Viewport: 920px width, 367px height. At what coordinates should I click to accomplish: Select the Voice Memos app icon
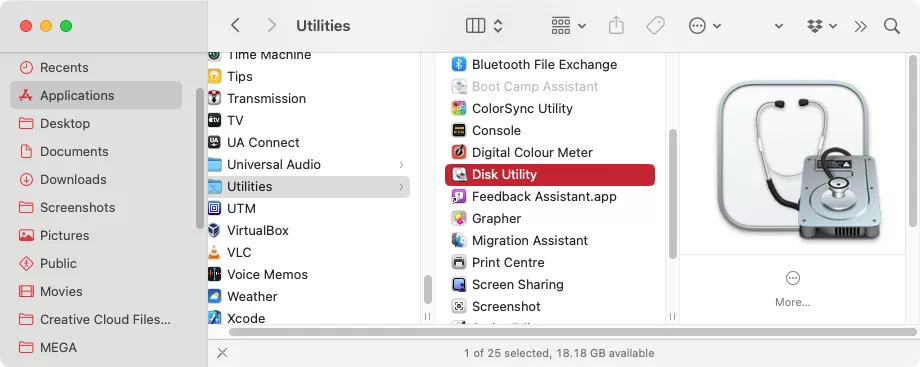[x=215, y=274]
